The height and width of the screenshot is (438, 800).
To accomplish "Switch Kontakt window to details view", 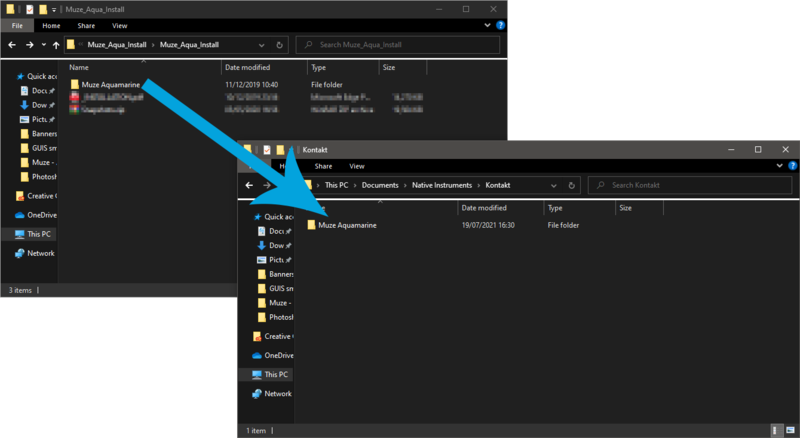I will (x=774, y=430).
